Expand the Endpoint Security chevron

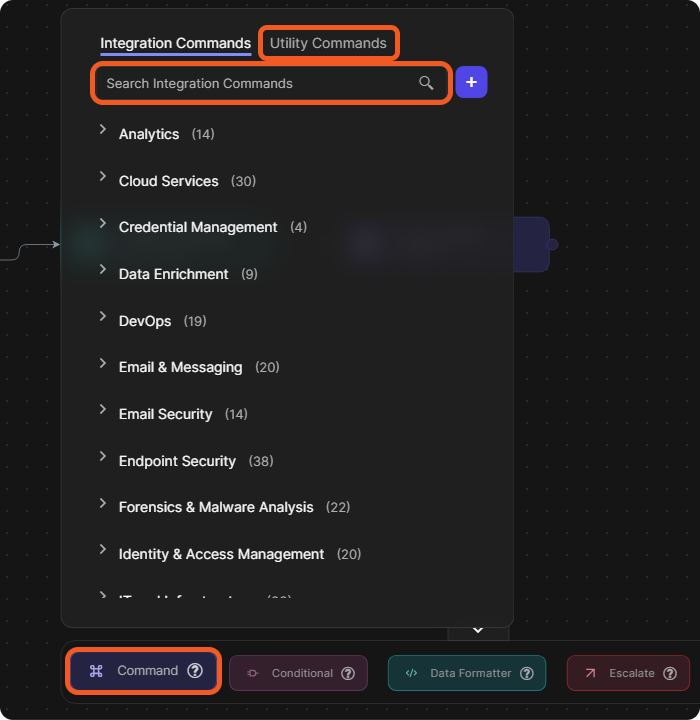(x=103, y=456)
